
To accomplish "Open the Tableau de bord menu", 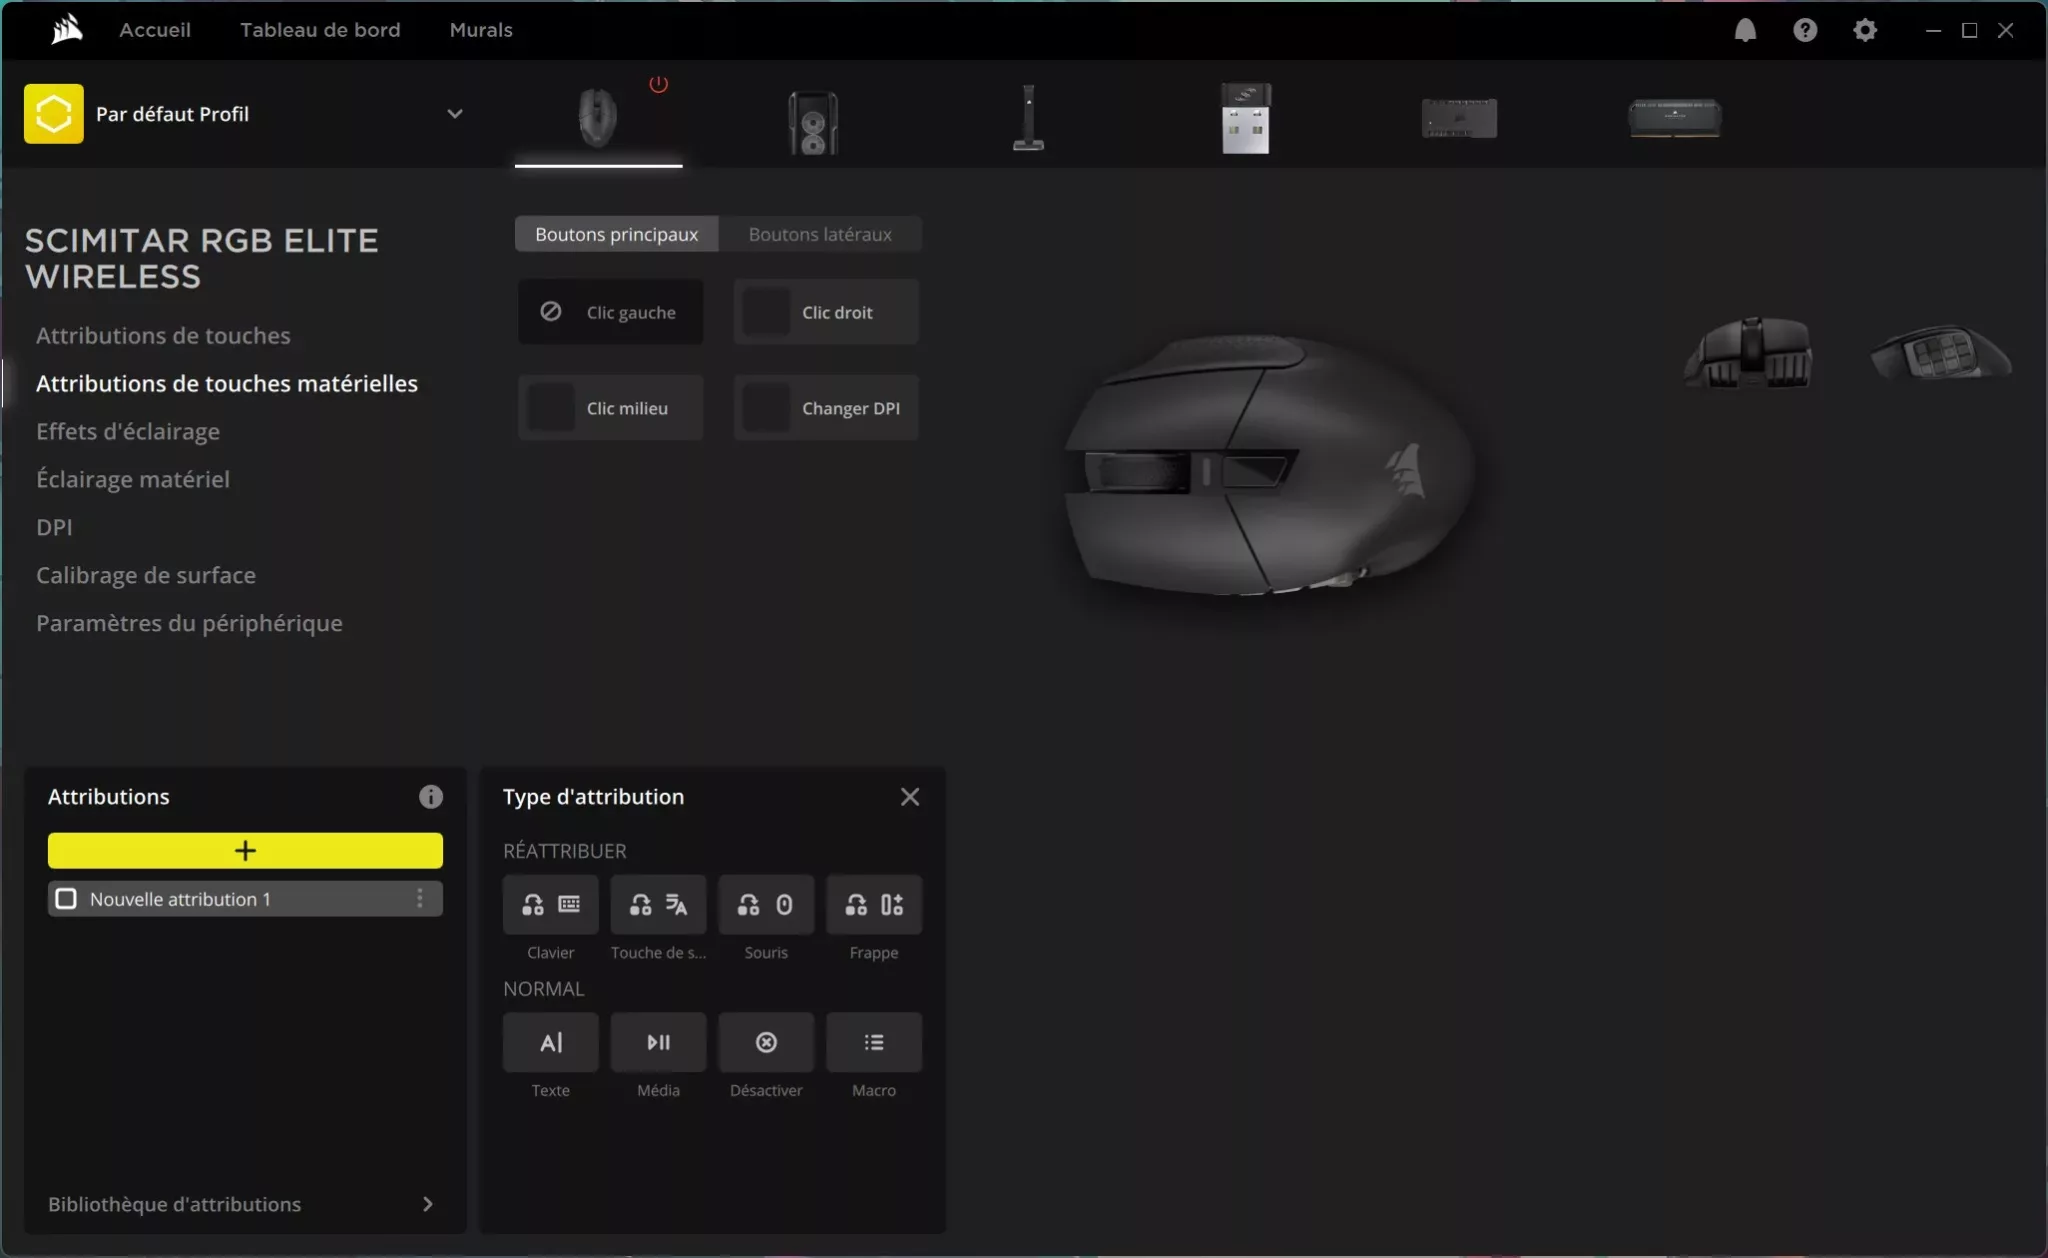I will [x=320, y=30].
